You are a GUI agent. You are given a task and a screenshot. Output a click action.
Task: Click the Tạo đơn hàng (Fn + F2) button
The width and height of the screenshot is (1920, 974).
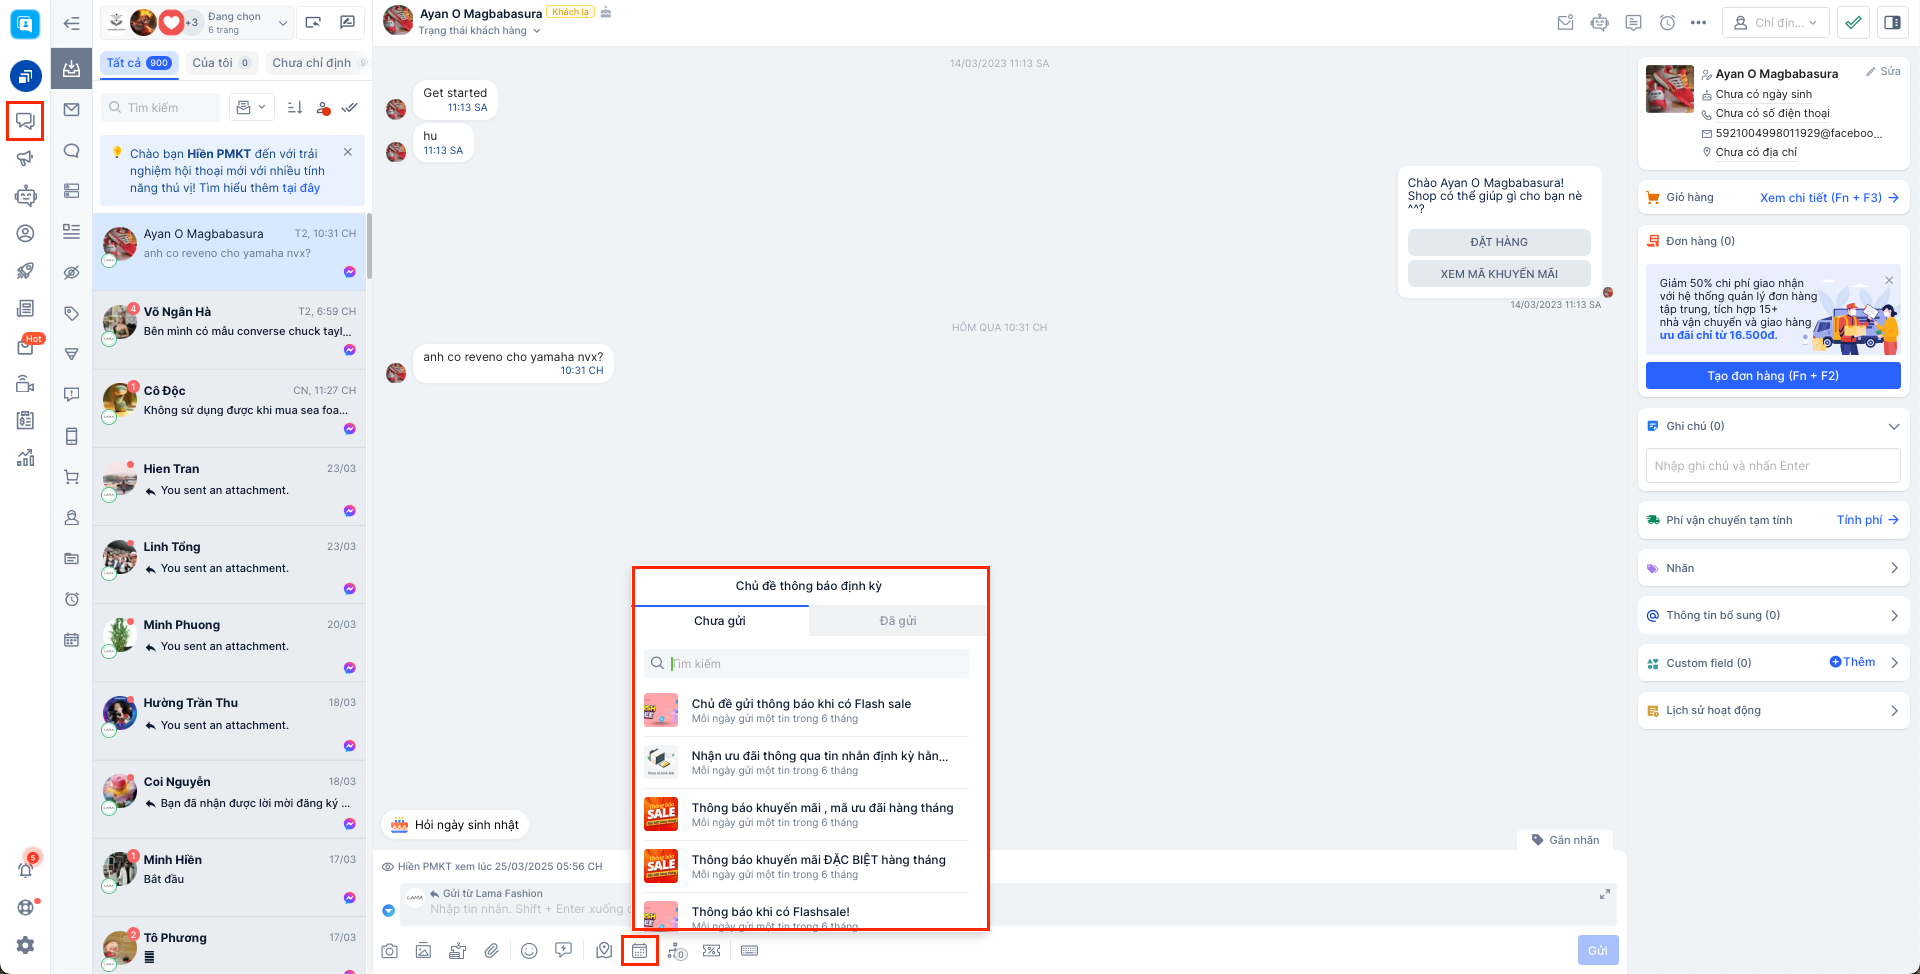(x=1773, y=376)
